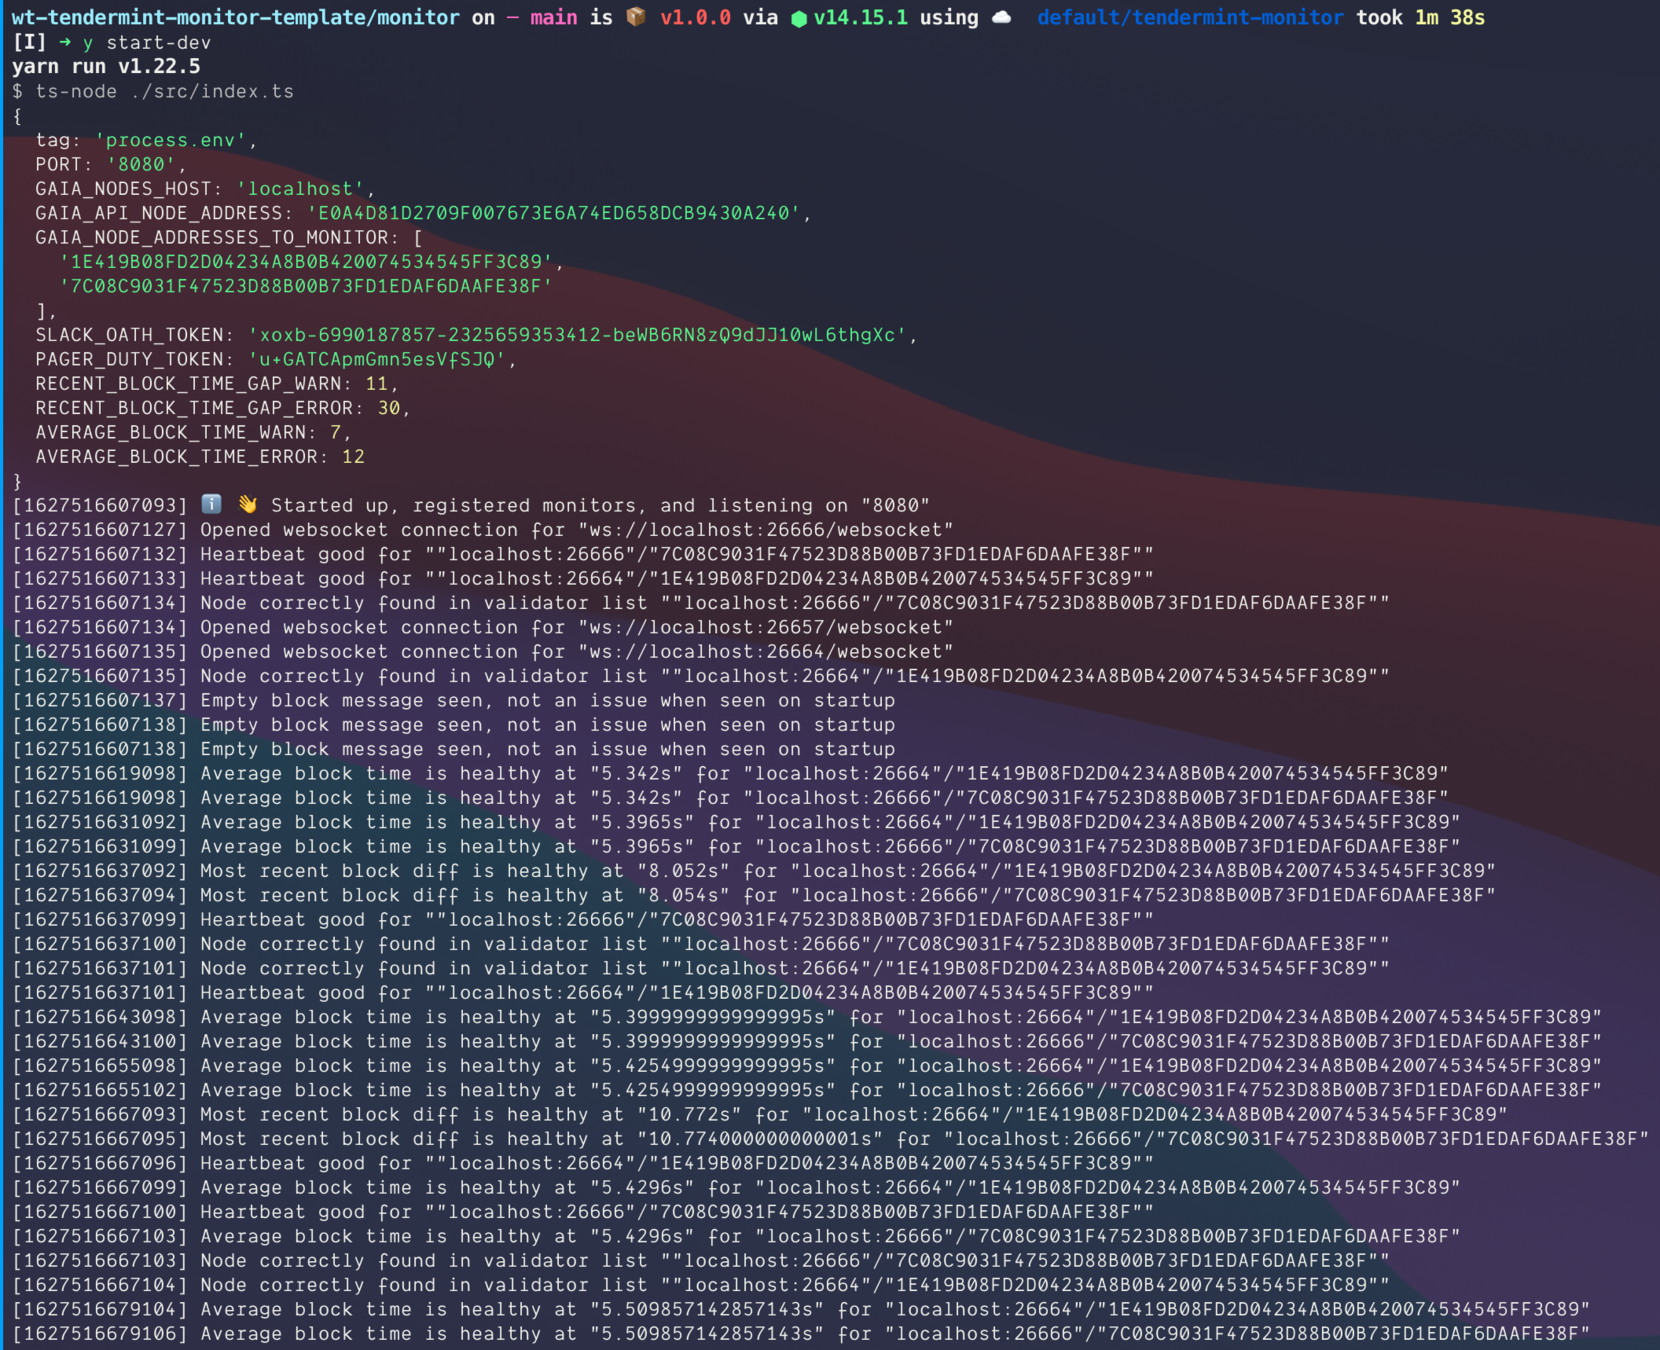This screenshot has width=1660, height=1350.
Task: Click the [1627516655102] average block time line
Action: pos(807,1090)
